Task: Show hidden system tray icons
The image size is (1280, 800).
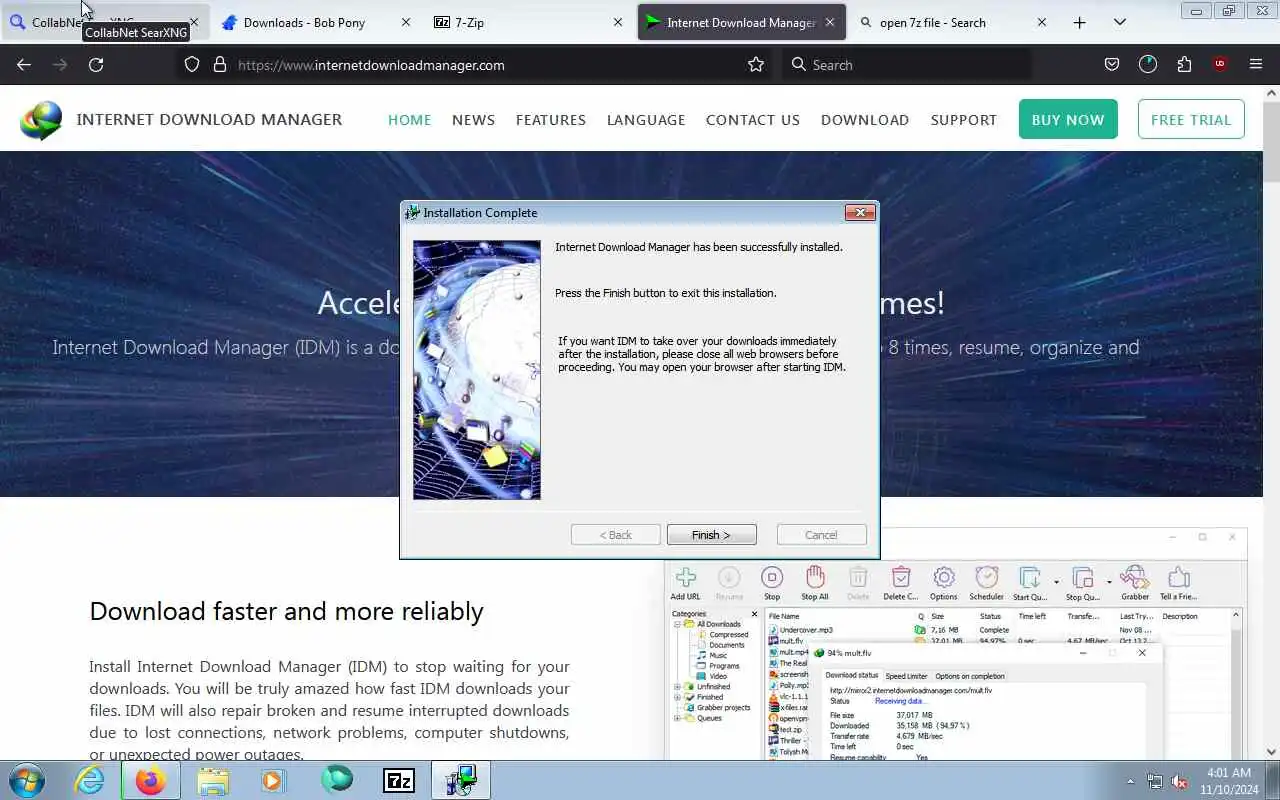Action: [1131, 781]
